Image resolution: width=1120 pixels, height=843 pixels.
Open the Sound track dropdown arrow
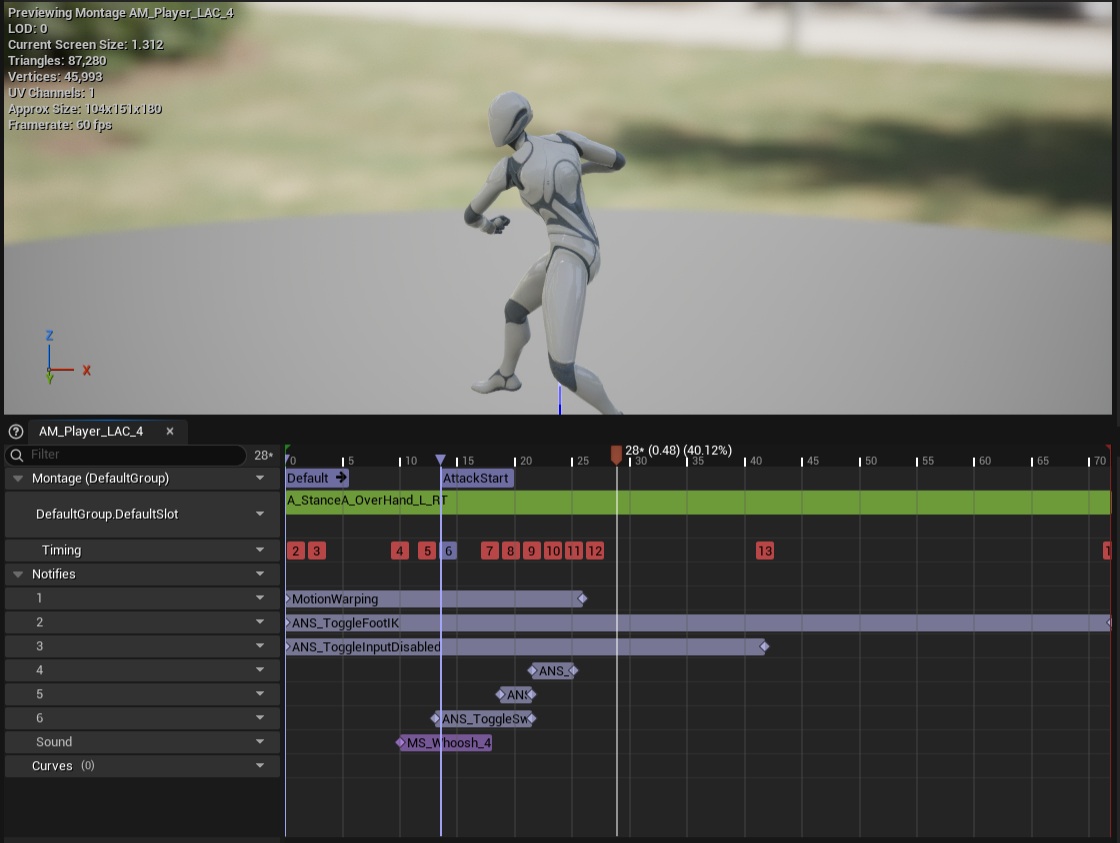260,742
